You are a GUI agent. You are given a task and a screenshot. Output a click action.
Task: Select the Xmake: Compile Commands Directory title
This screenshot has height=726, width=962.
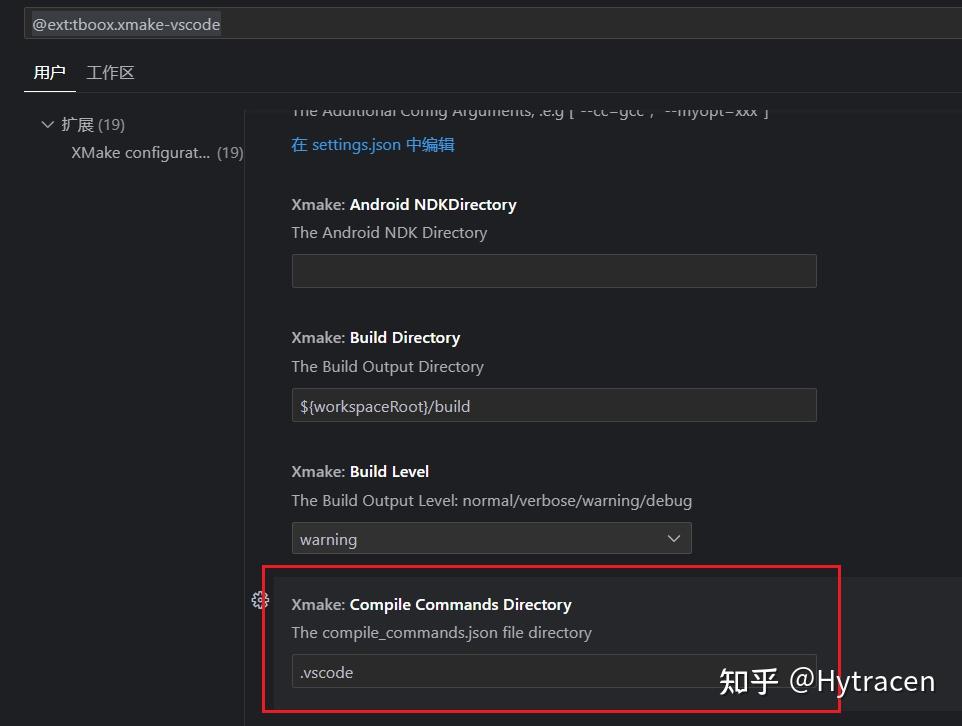tap(432, 605)
